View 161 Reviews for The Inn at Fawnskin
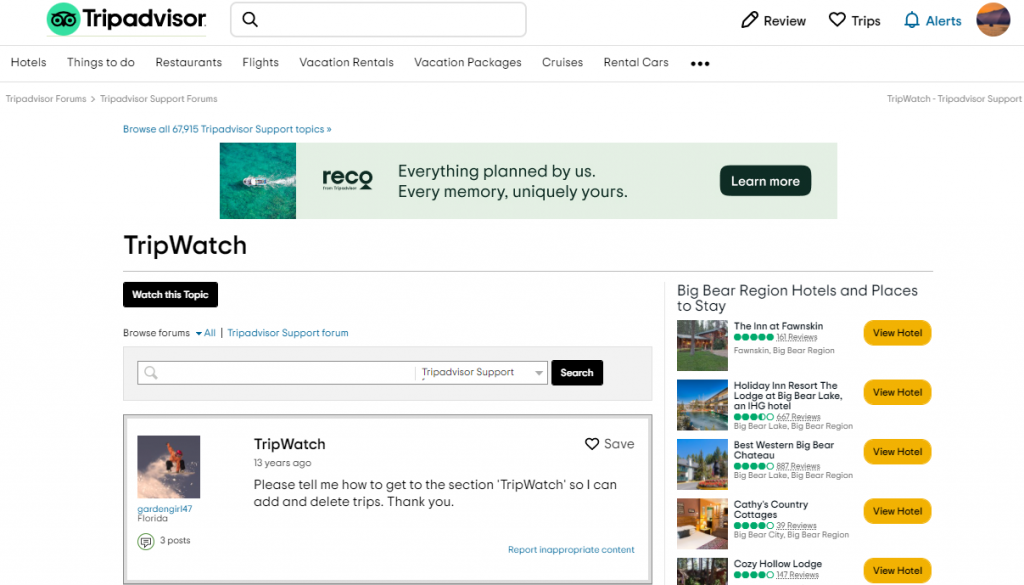Viewport: 1024px width, 585px height. point(797,338)
